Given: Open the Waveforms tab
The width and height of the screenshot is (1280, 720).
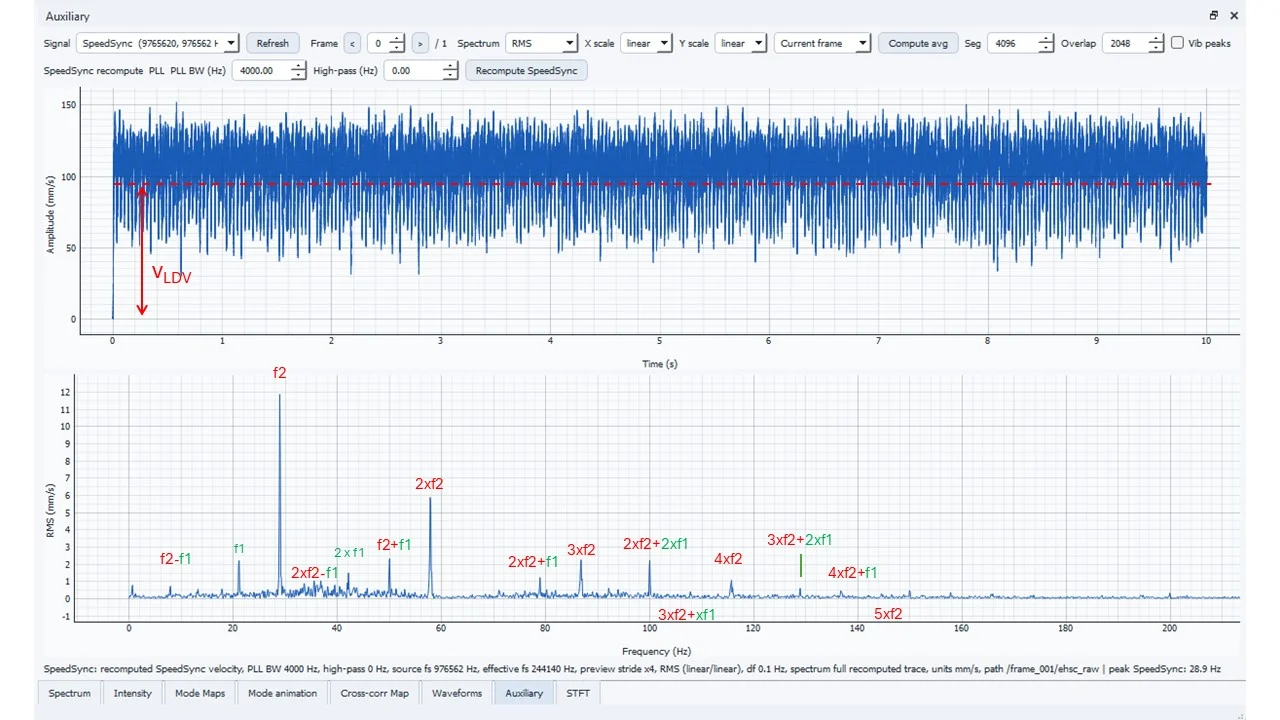Looking at the screenshot, I should pyautogui.click(x=457, y=693).
